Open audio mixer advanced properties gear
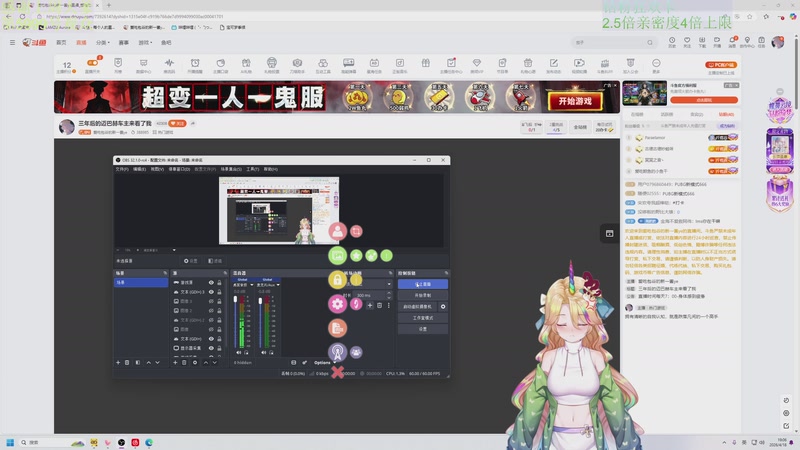Image resolution: width=800 pixels, height=450 pixels. pos(305,363)
